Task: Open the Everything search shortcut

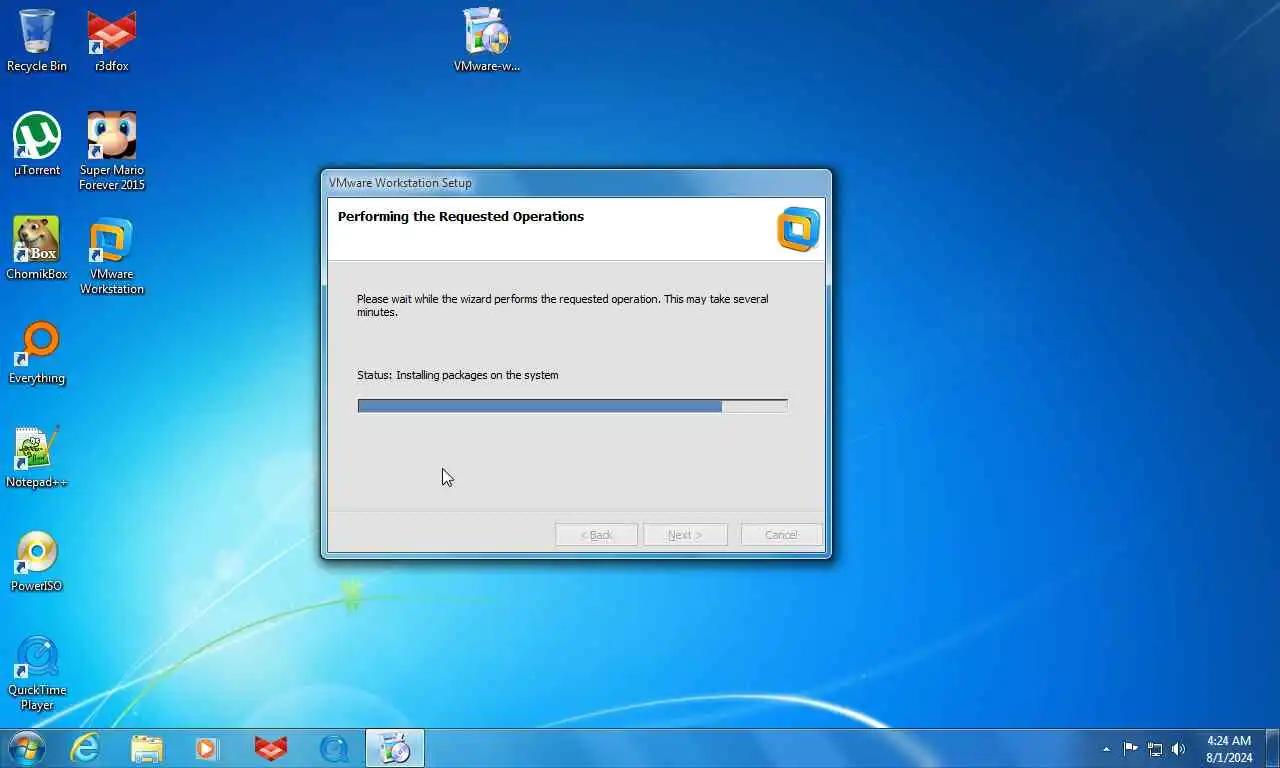Action: coord(37,352)
